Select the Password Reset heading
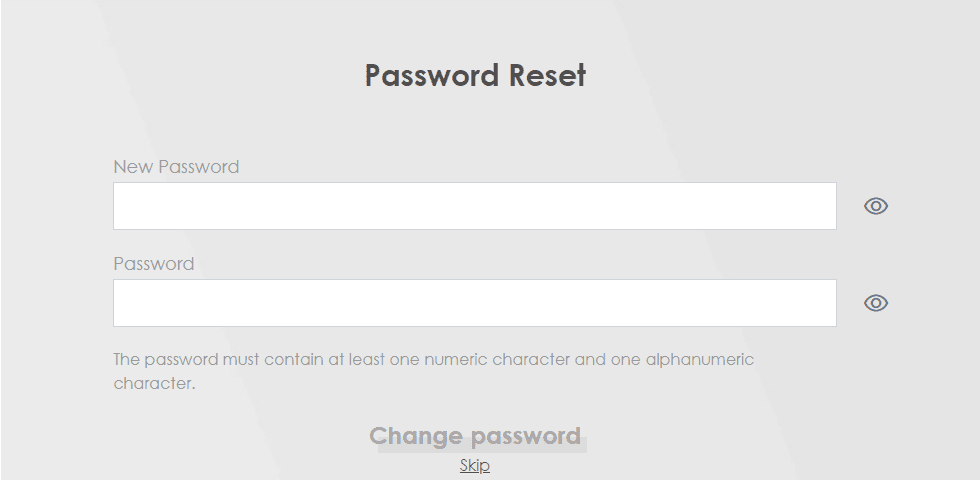The width and height of the screenshot is (980, 480). pos(475,76)
